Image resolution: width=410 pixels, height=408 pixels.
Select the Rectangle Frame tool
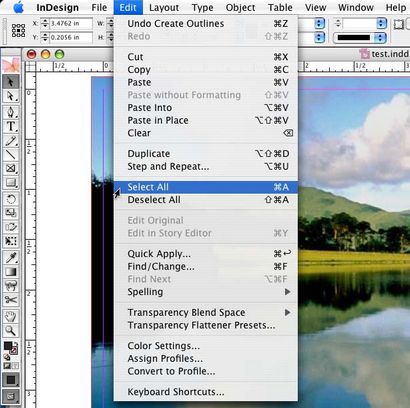point(11,169)
